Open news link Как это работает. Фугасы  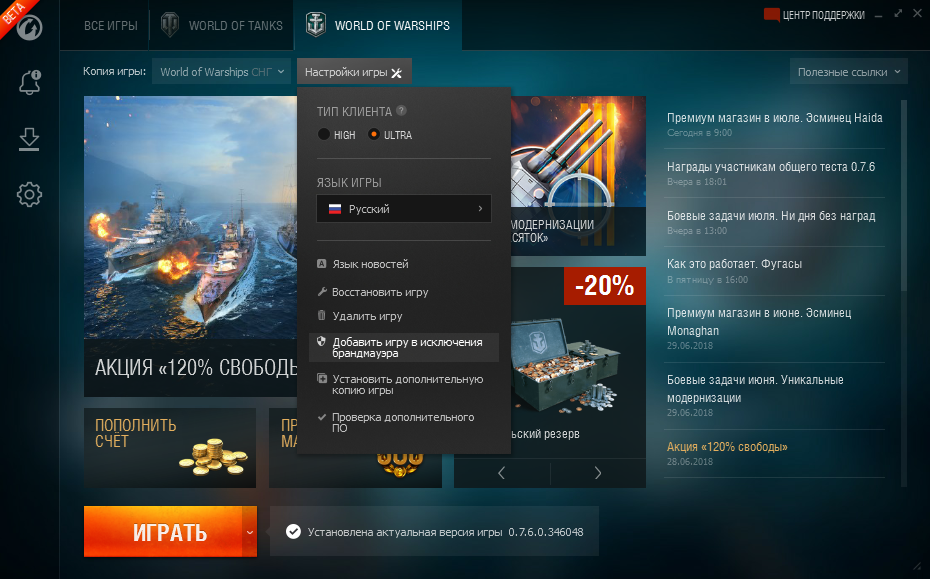click(734, 263)
